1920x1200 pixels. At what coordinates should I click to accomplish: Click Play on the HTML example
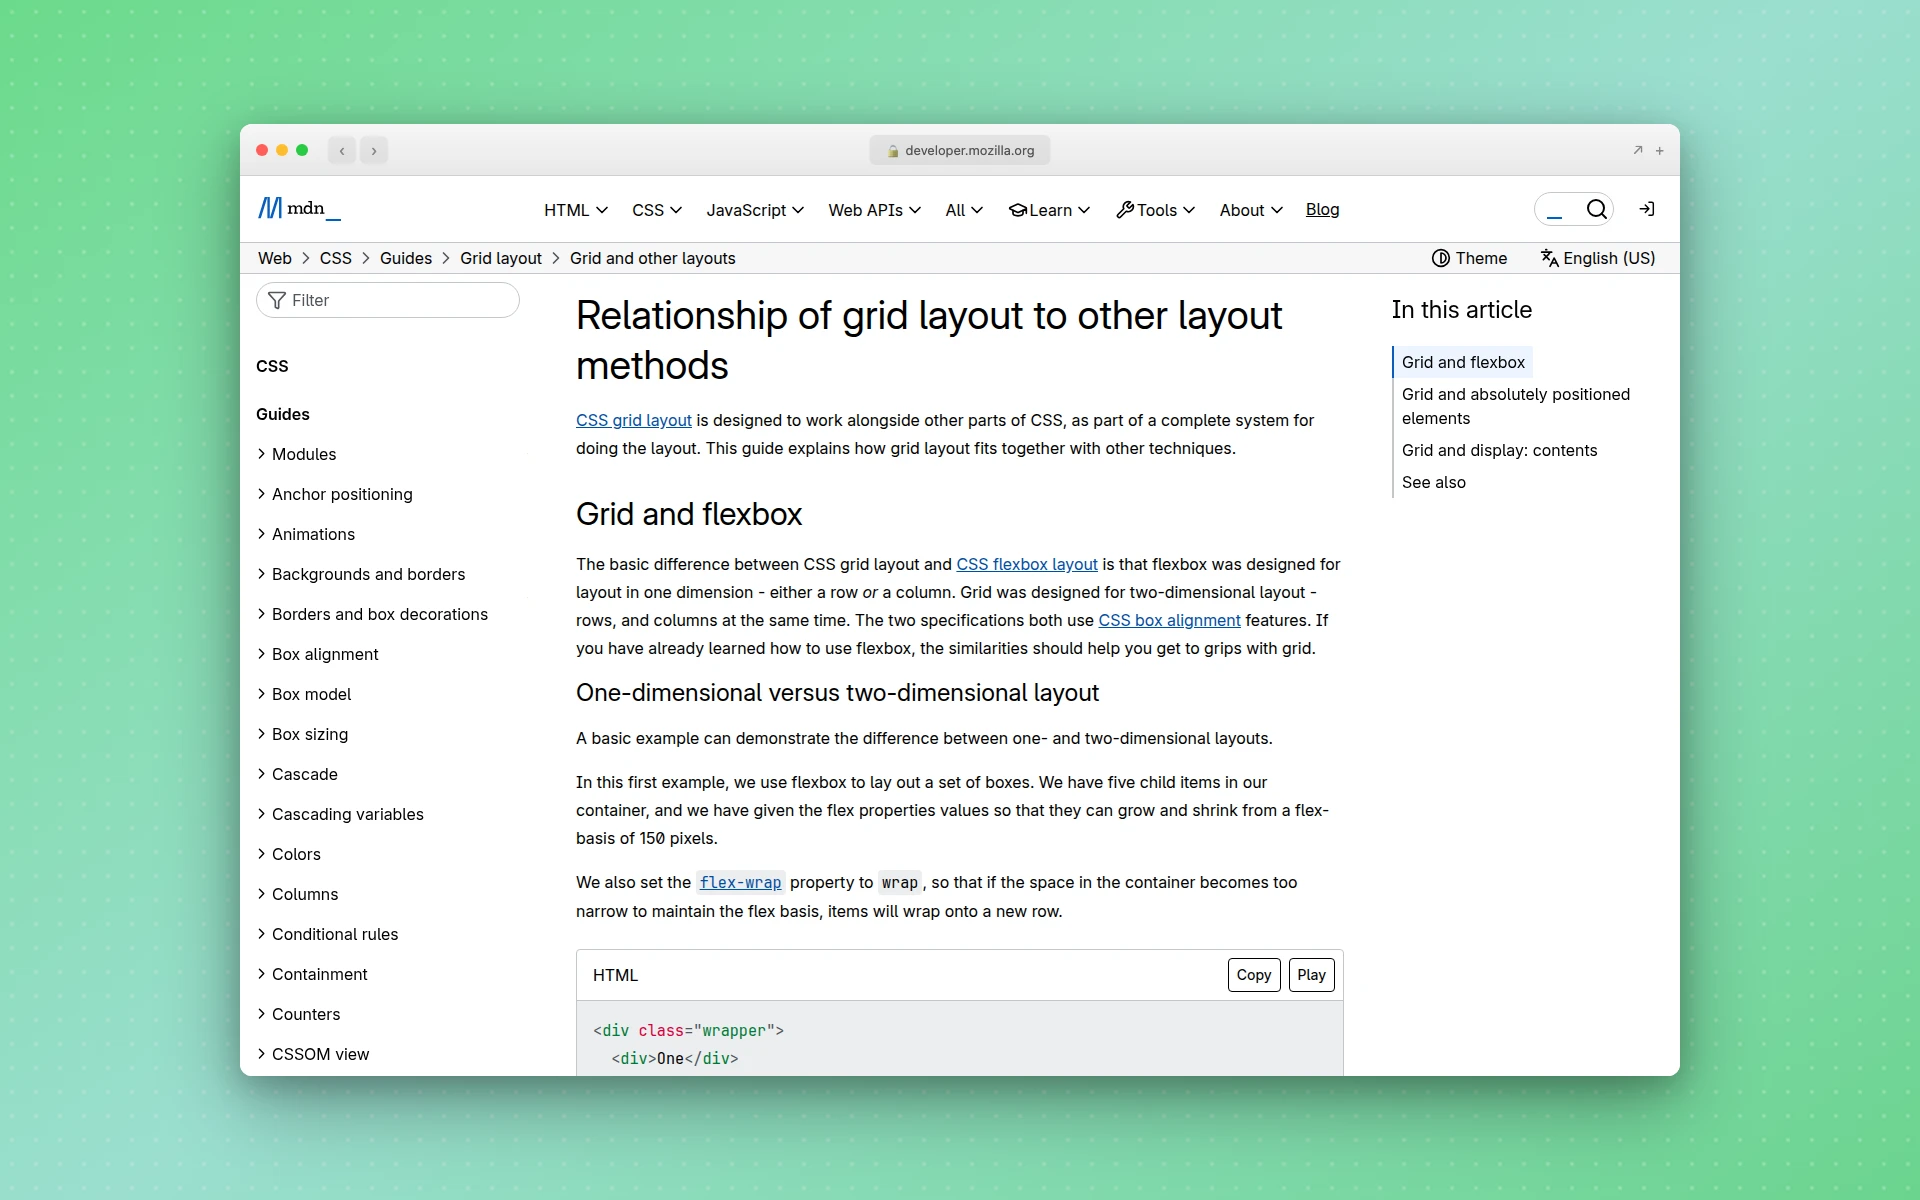coord(1311,975)
